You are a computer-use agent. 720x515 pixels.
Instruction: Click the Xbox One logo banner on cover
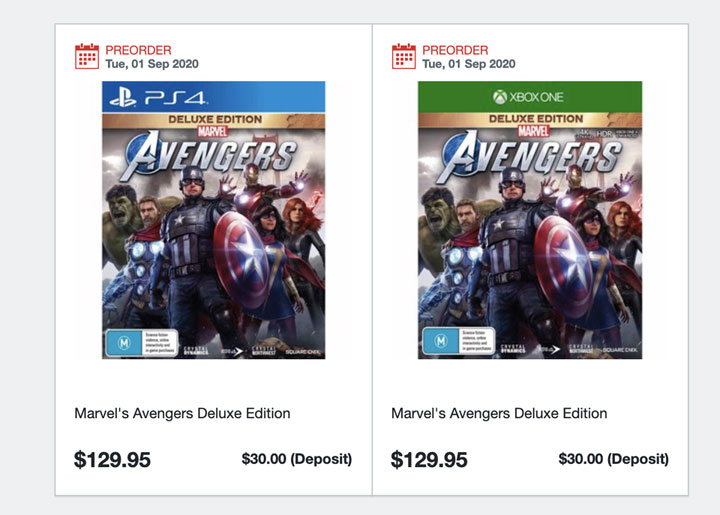point(530,97)
